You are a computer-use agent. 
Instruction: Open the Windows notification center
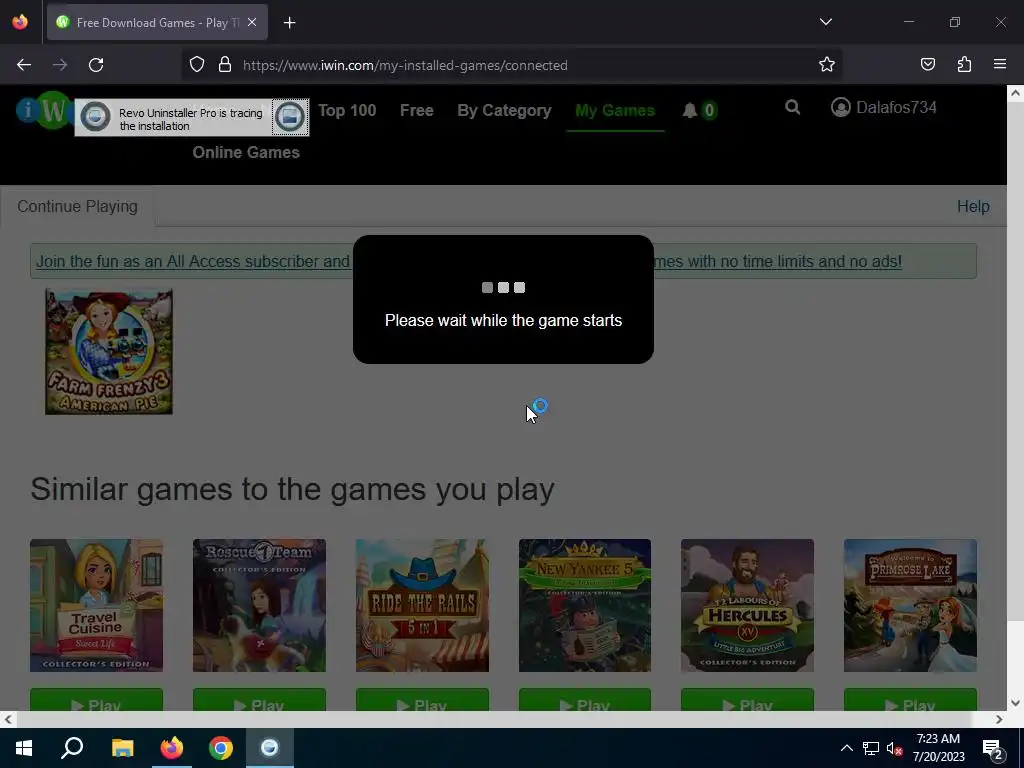[993, 749]
